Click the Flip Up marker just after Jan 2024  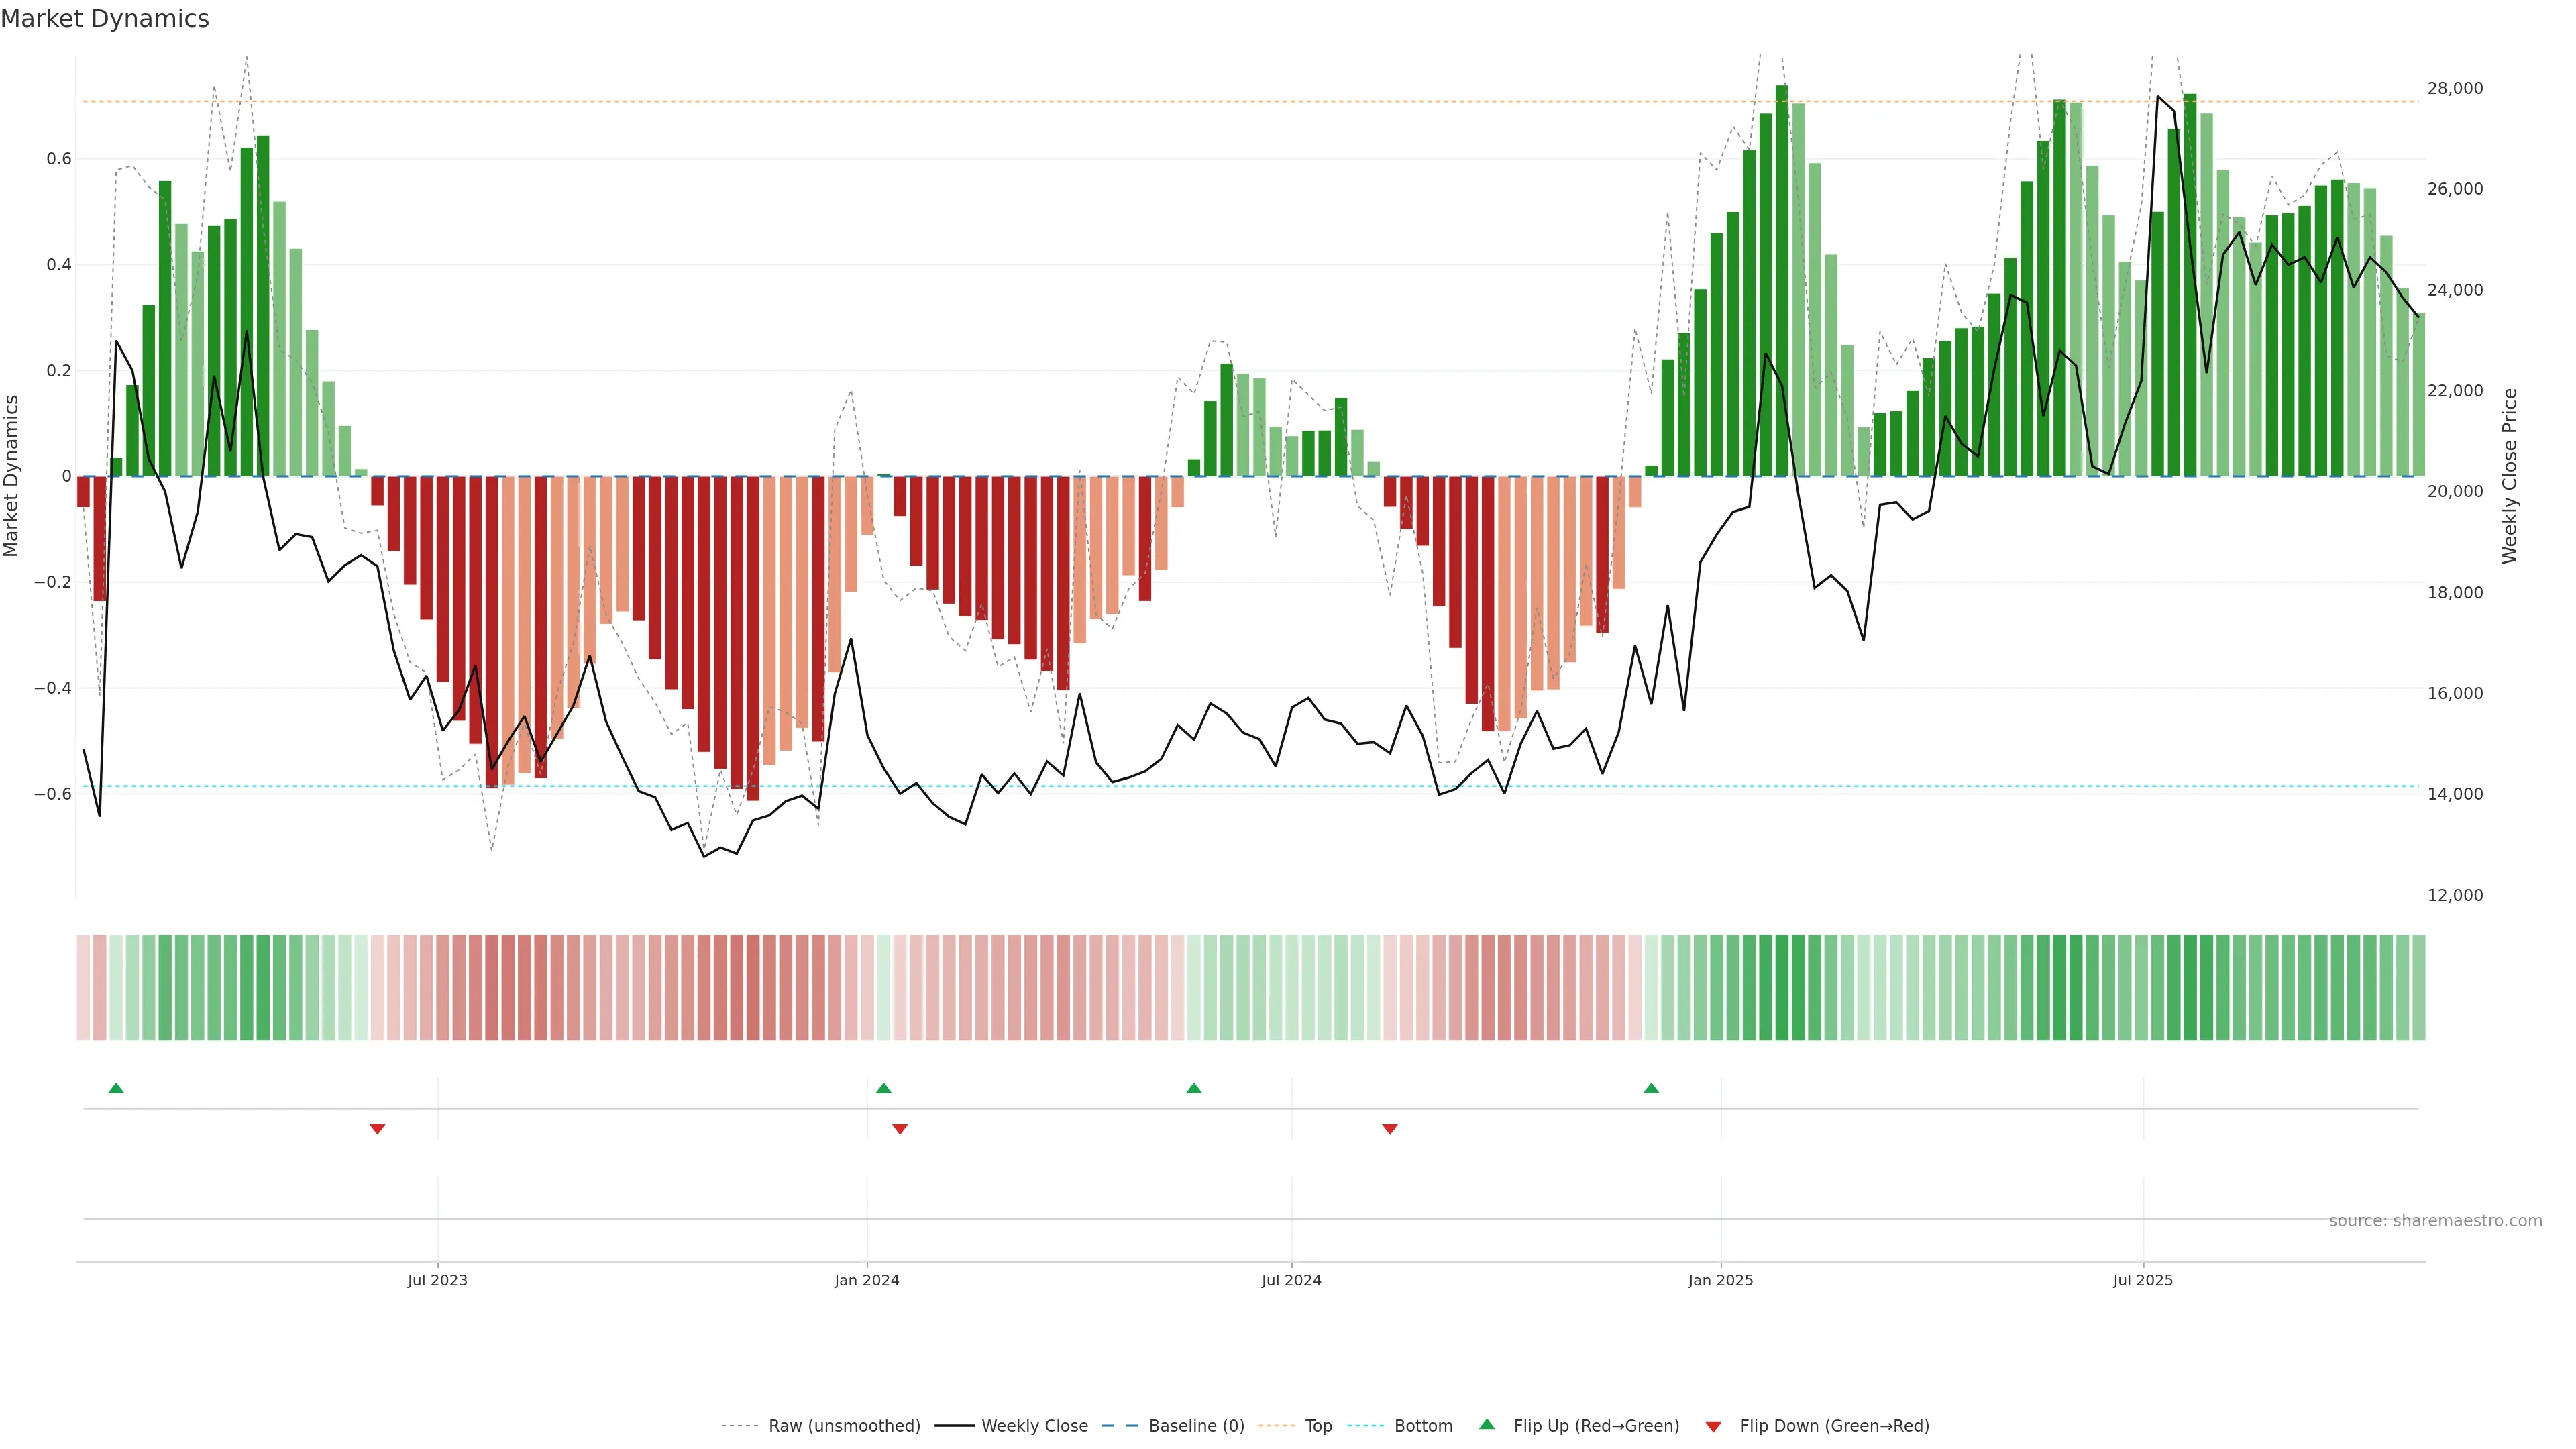(883, 1088)
